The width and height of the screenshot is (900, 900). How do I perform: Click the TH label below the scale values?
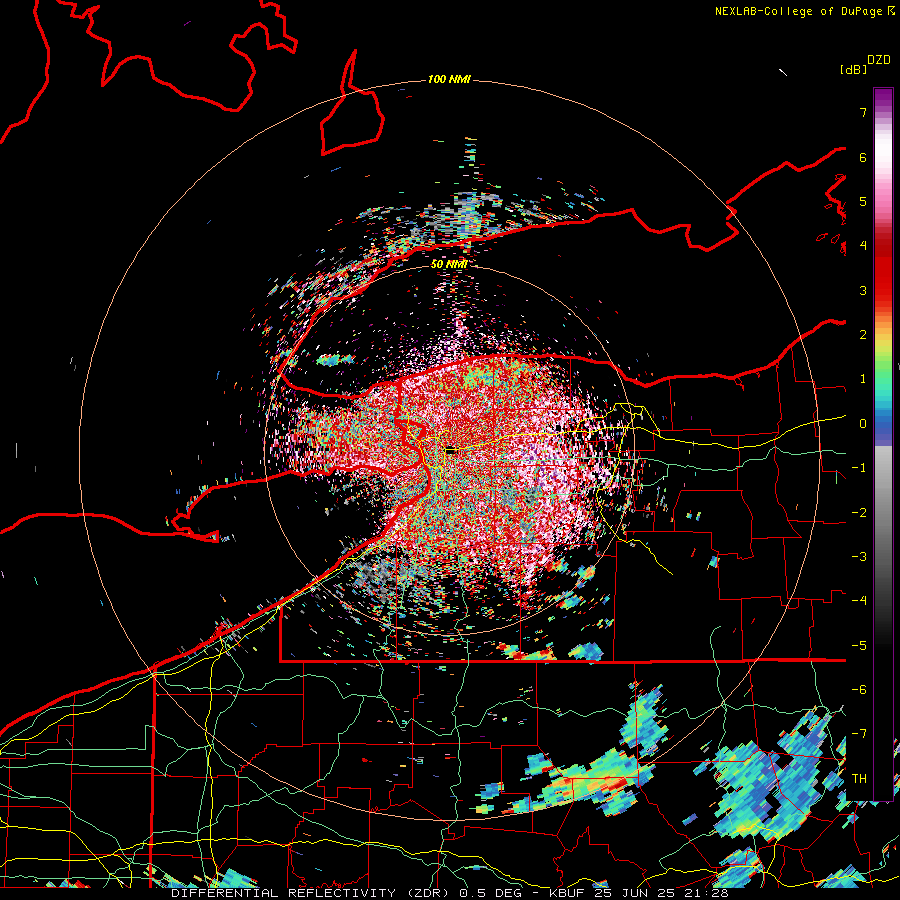tap(859, 779)
